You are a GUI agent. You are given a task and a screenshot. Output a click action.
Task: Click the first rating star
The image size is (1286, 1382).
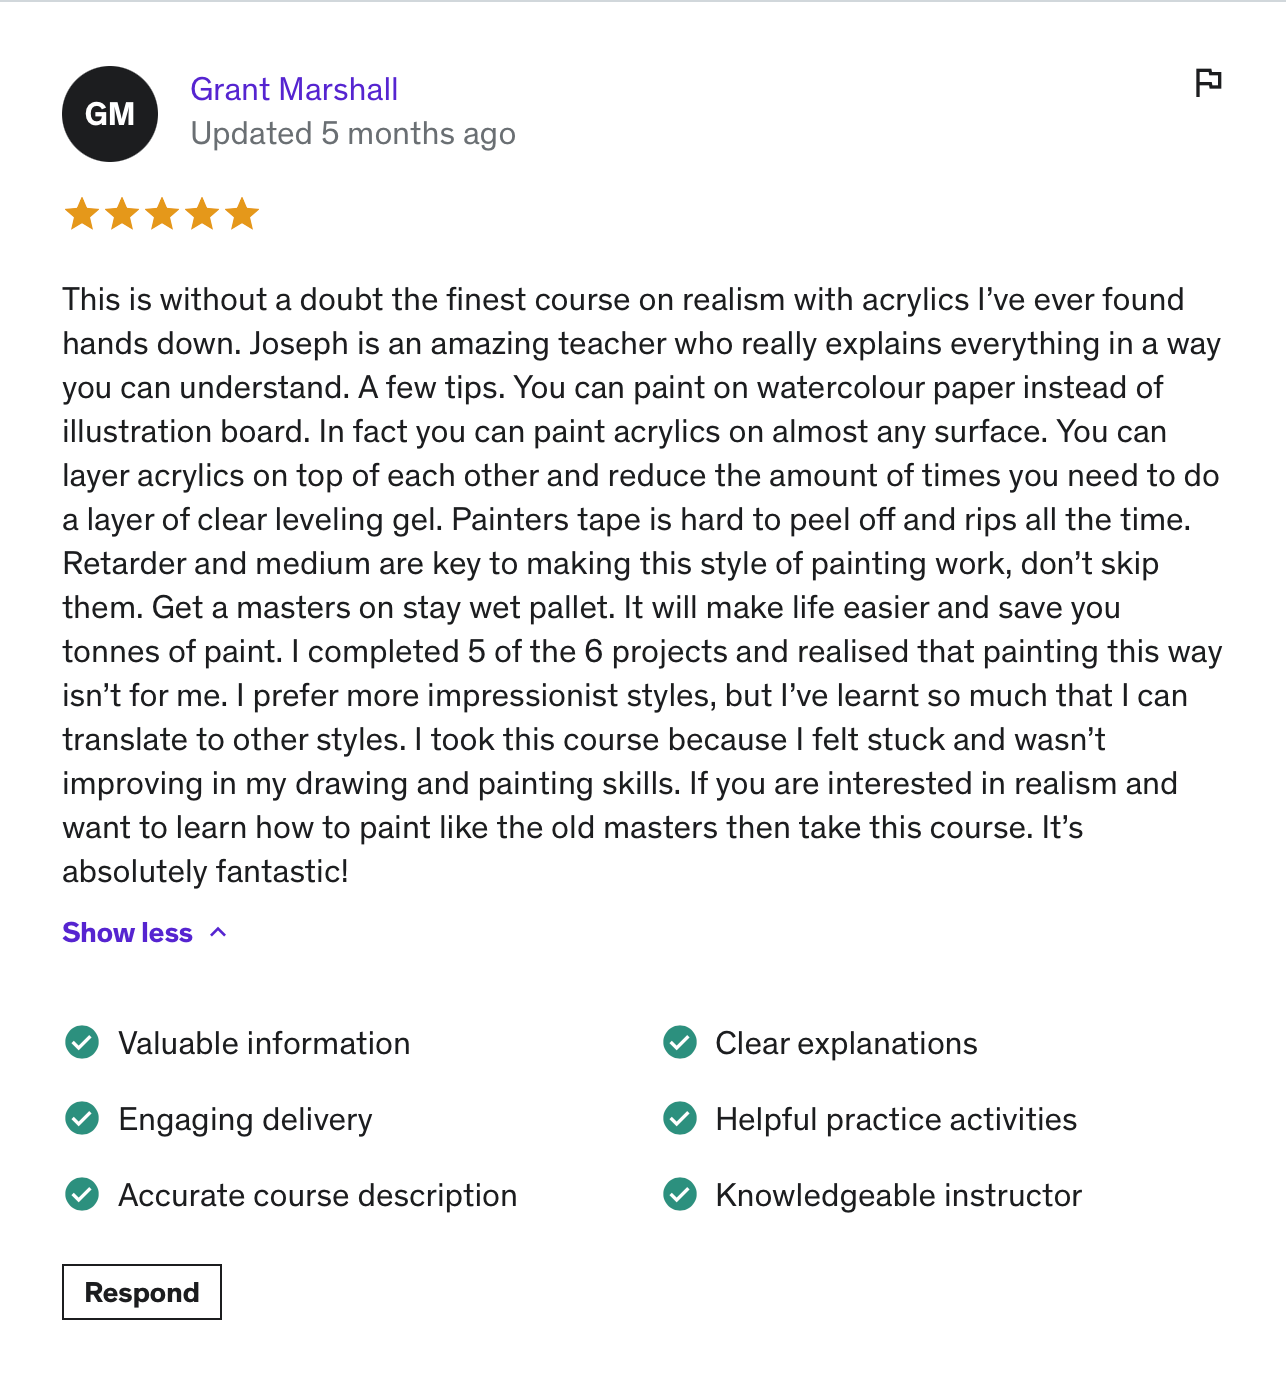[x=82, y=214]
